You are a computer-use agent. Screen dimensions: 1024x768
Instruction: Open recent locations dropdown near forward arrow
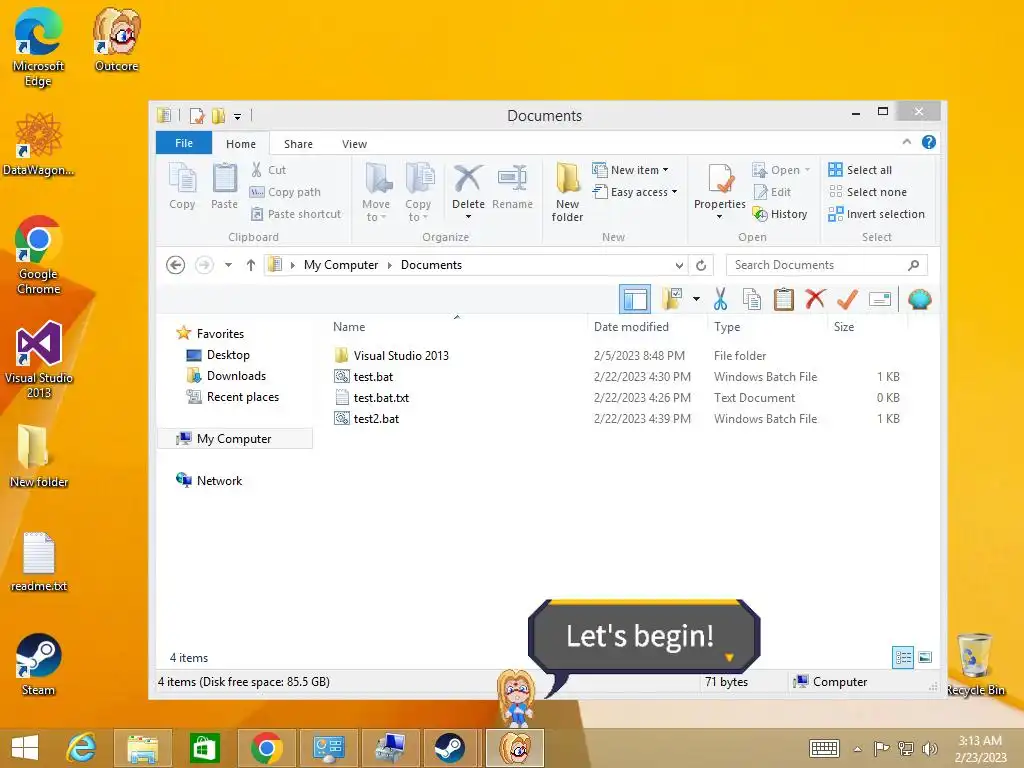pos(228,265)
